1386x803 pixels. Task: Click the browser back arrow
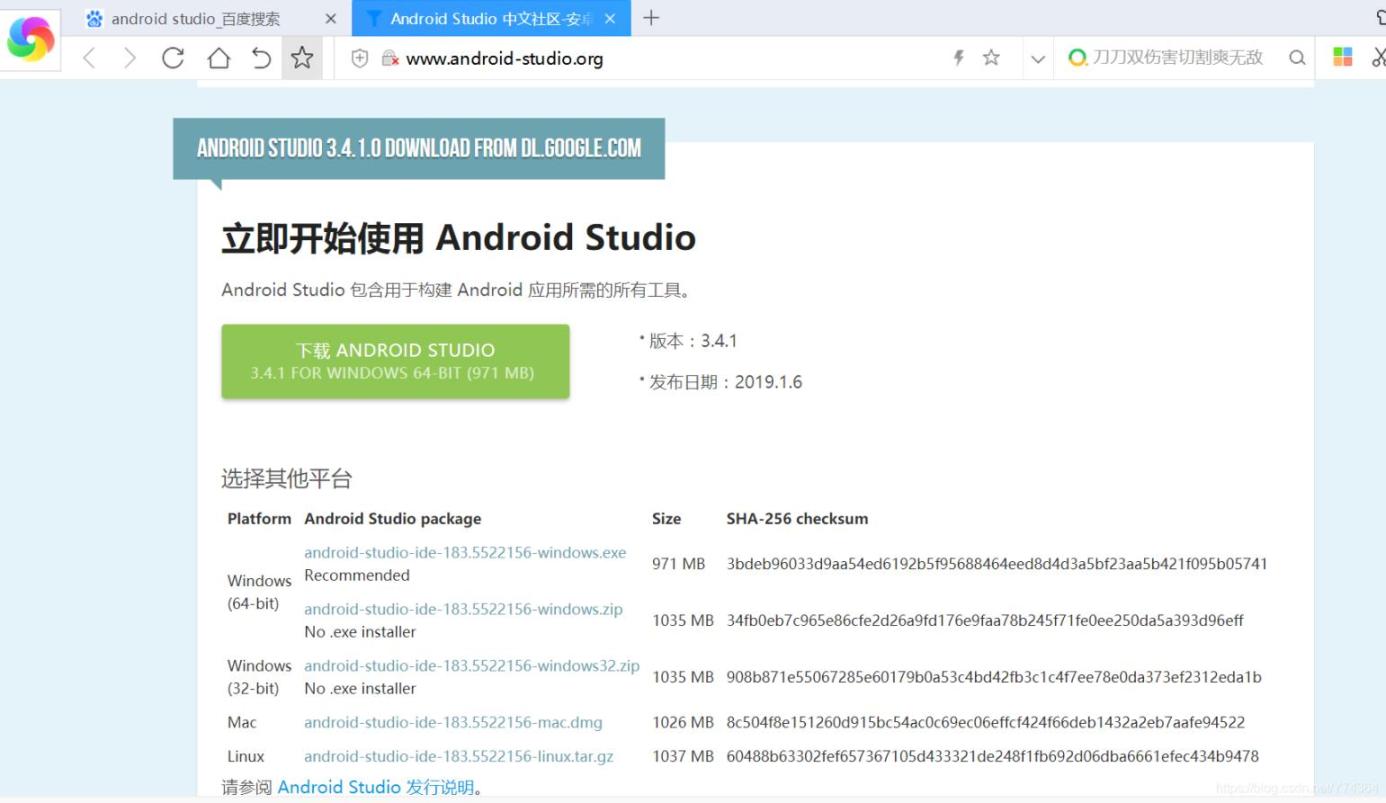click(90, 58)
